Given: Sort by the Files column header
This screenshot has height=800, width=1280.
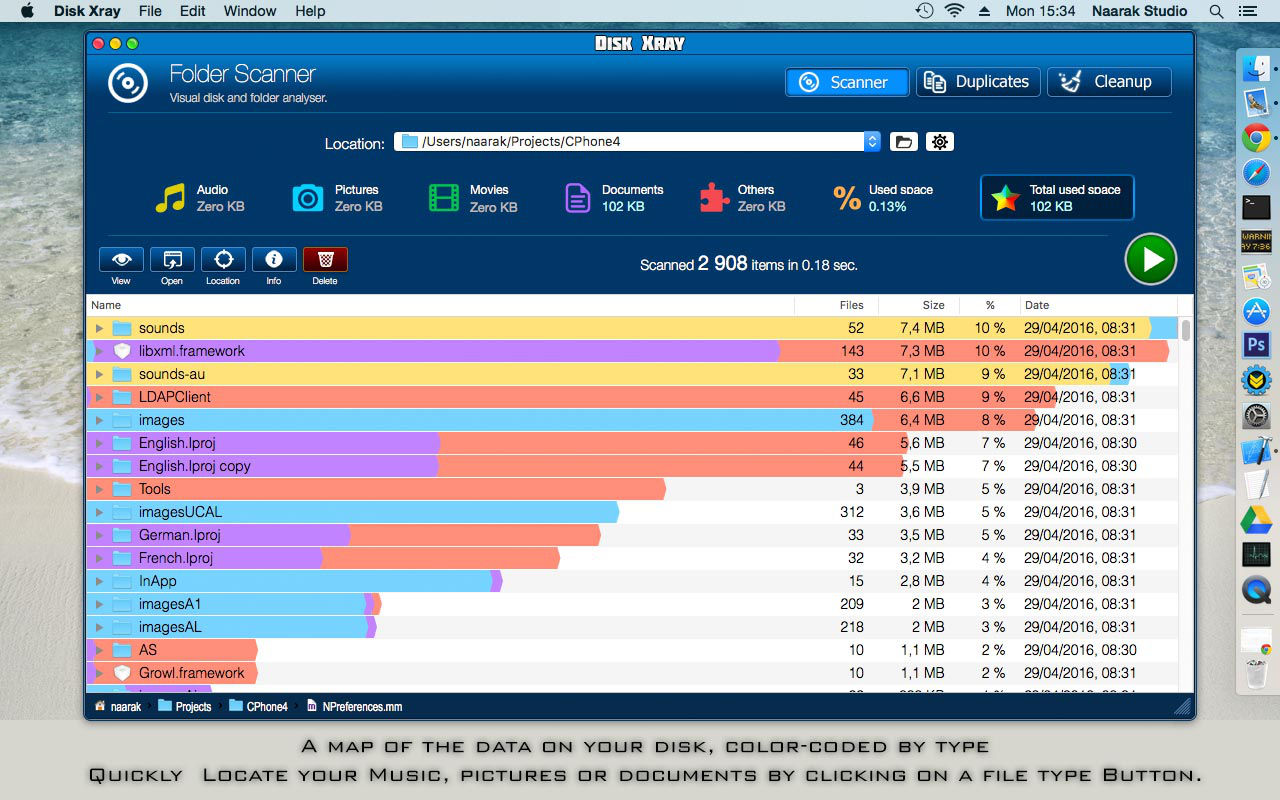Looking at the screenshot, I should (x=836, y=305).
